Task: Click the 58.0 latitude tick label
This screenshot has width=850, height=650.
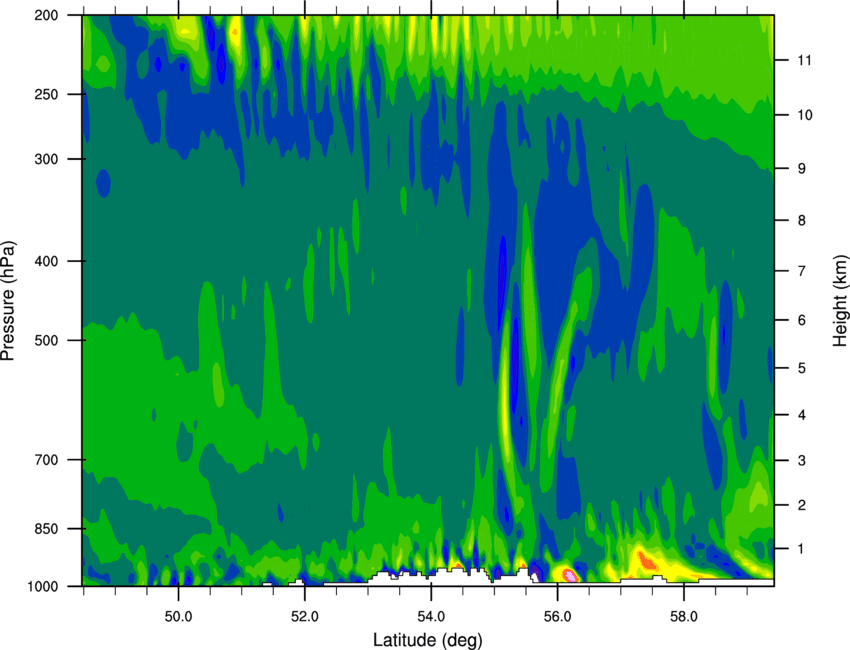Action: [684, 617]
